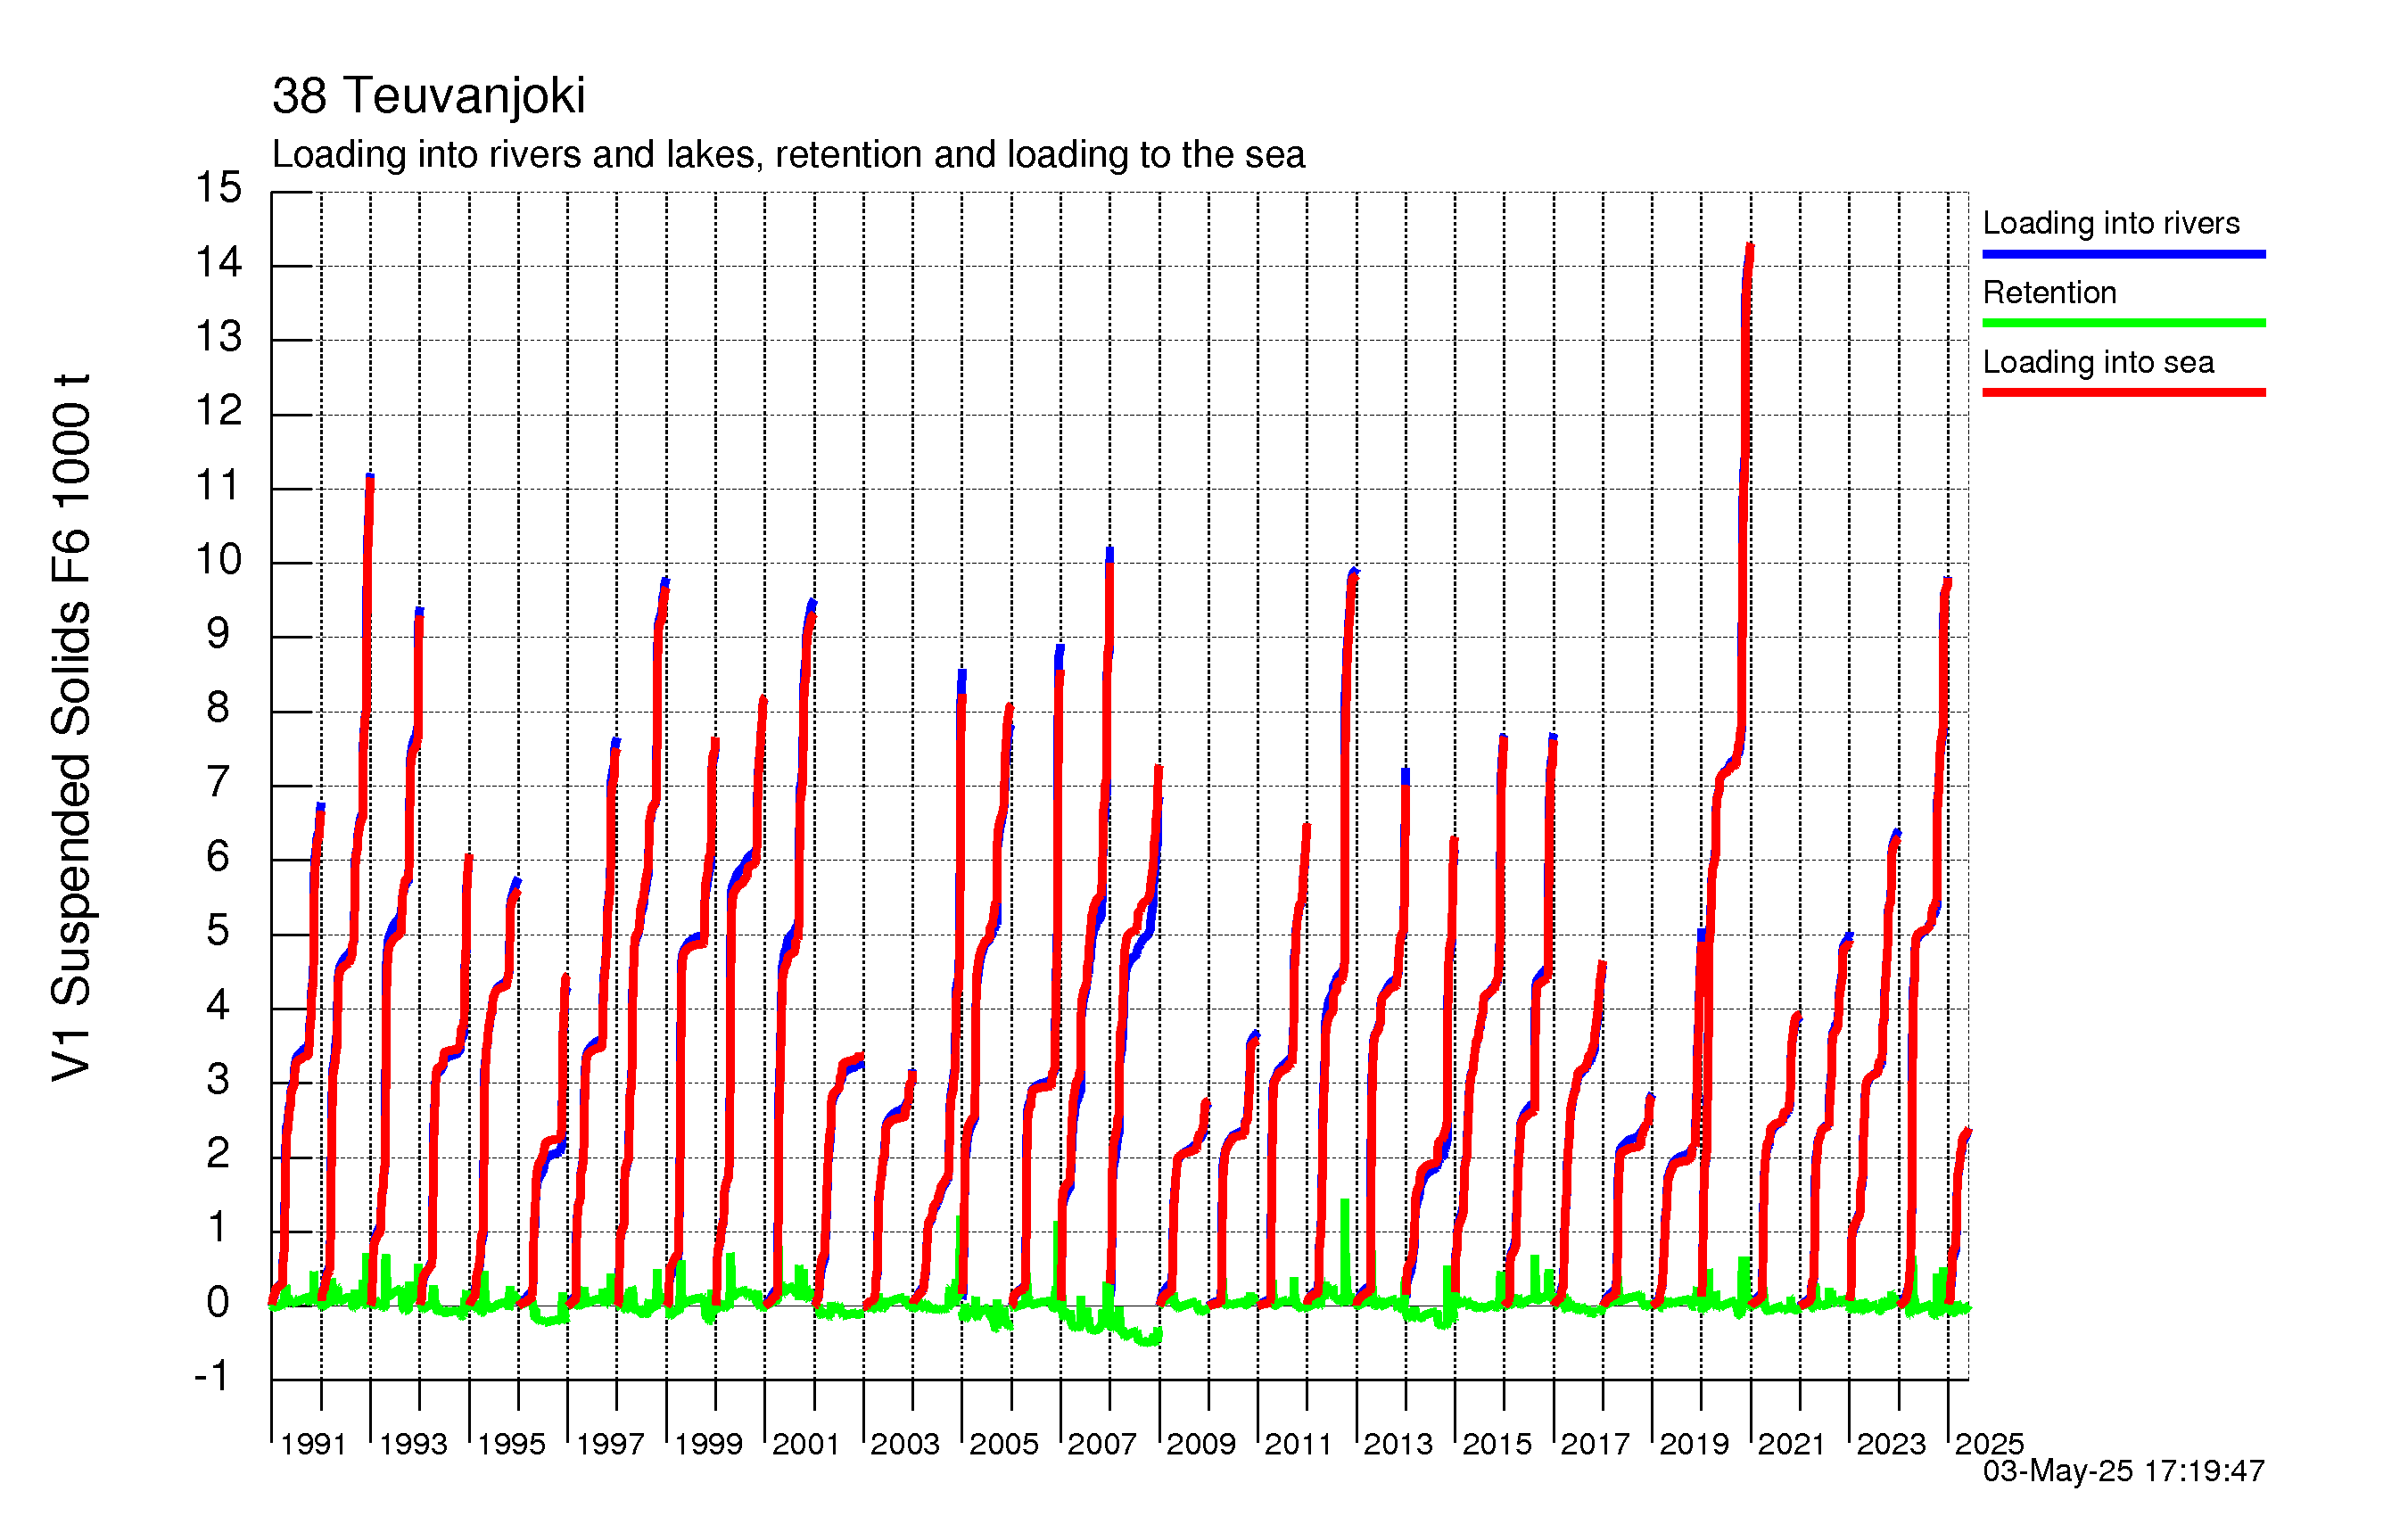Click the y-axis value 9

point(218,634)
